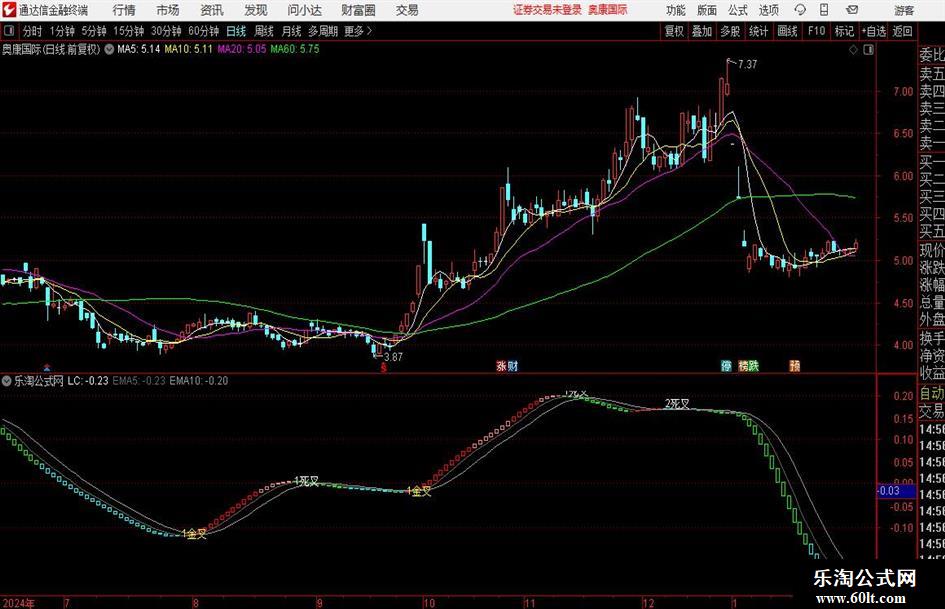Screen dimensions: 945x609
Task: Click the 停 marker below the chart
Action: point(726,365)
